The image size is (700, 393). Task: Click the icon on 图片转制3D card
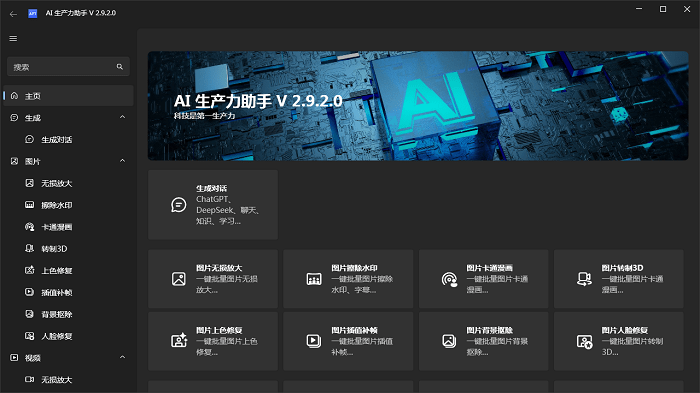pyautogui.click(x=584, y=279)
